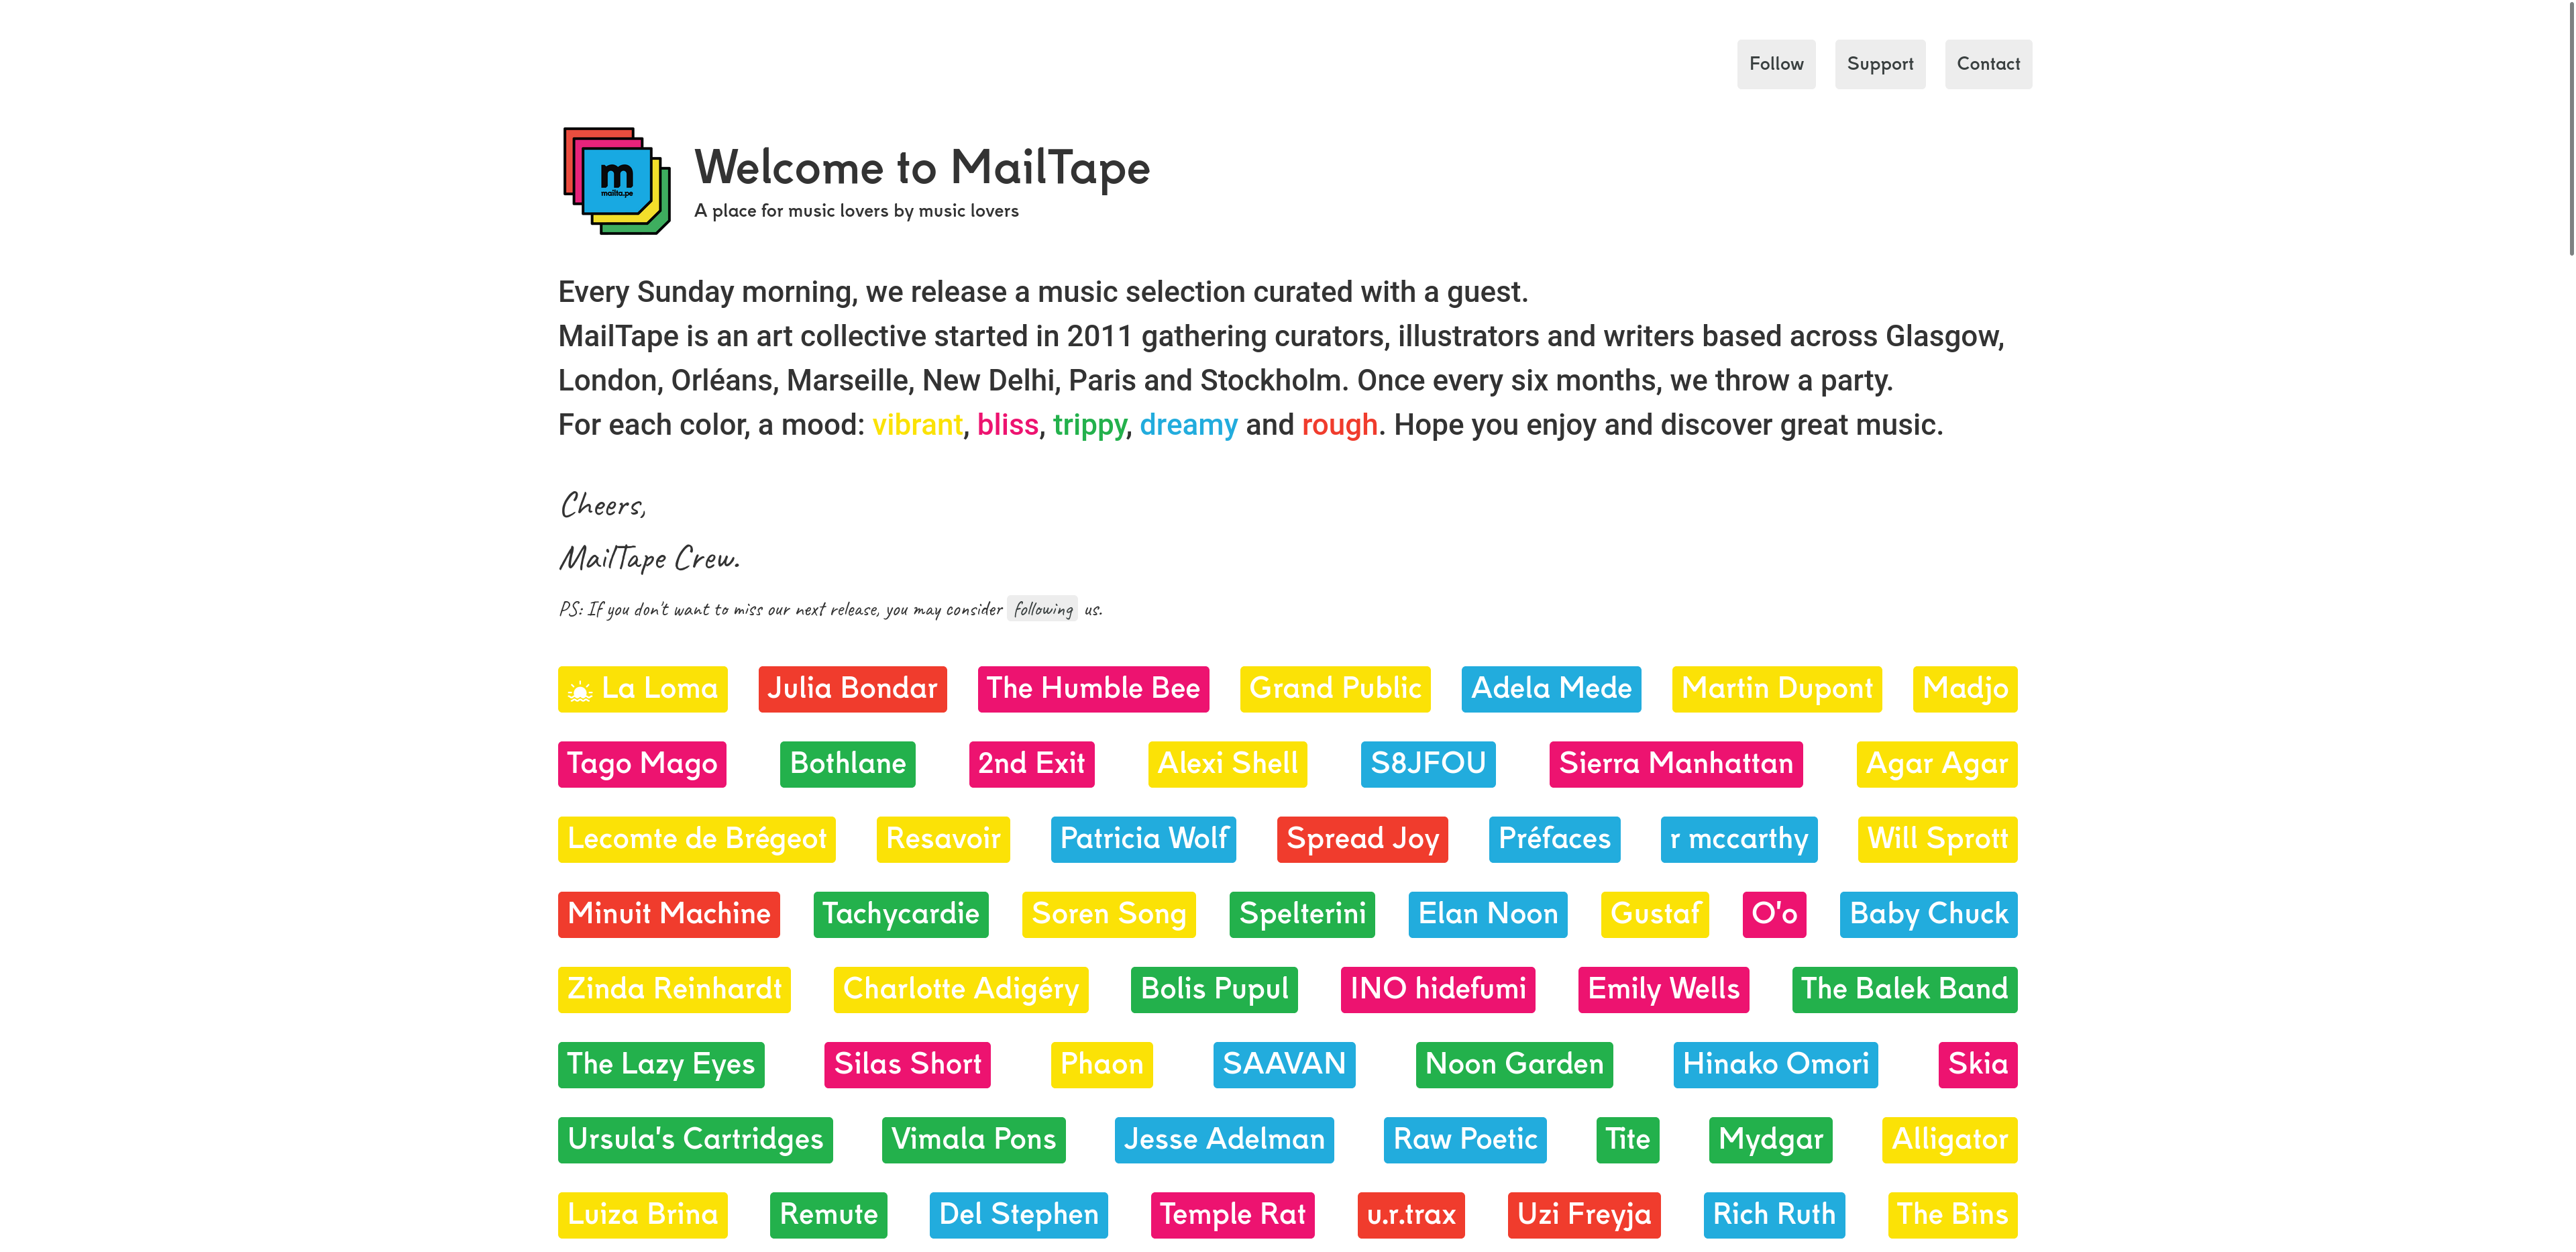2576x1252 pixels.
Task: Open the Raw Poetic episode
Action: tap(1465, 1139)
